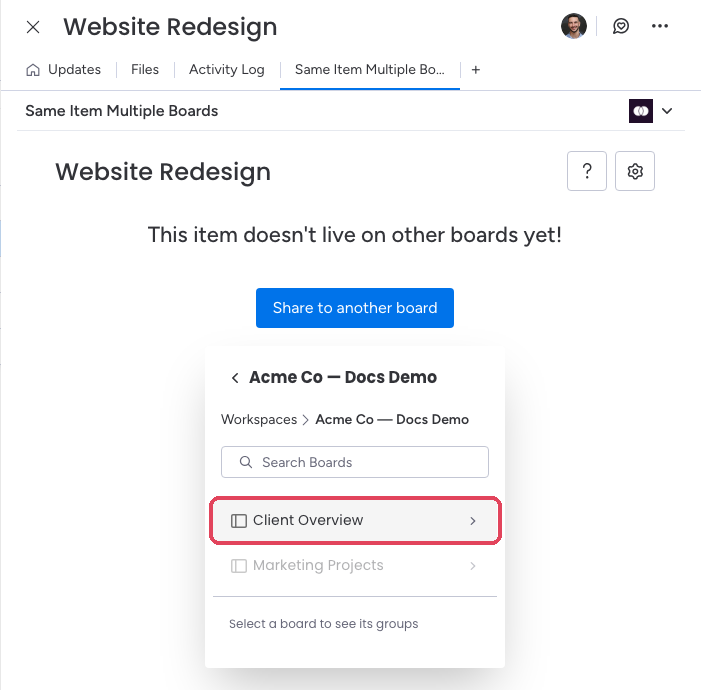Add a new view with plus icon

pos(476,70)
